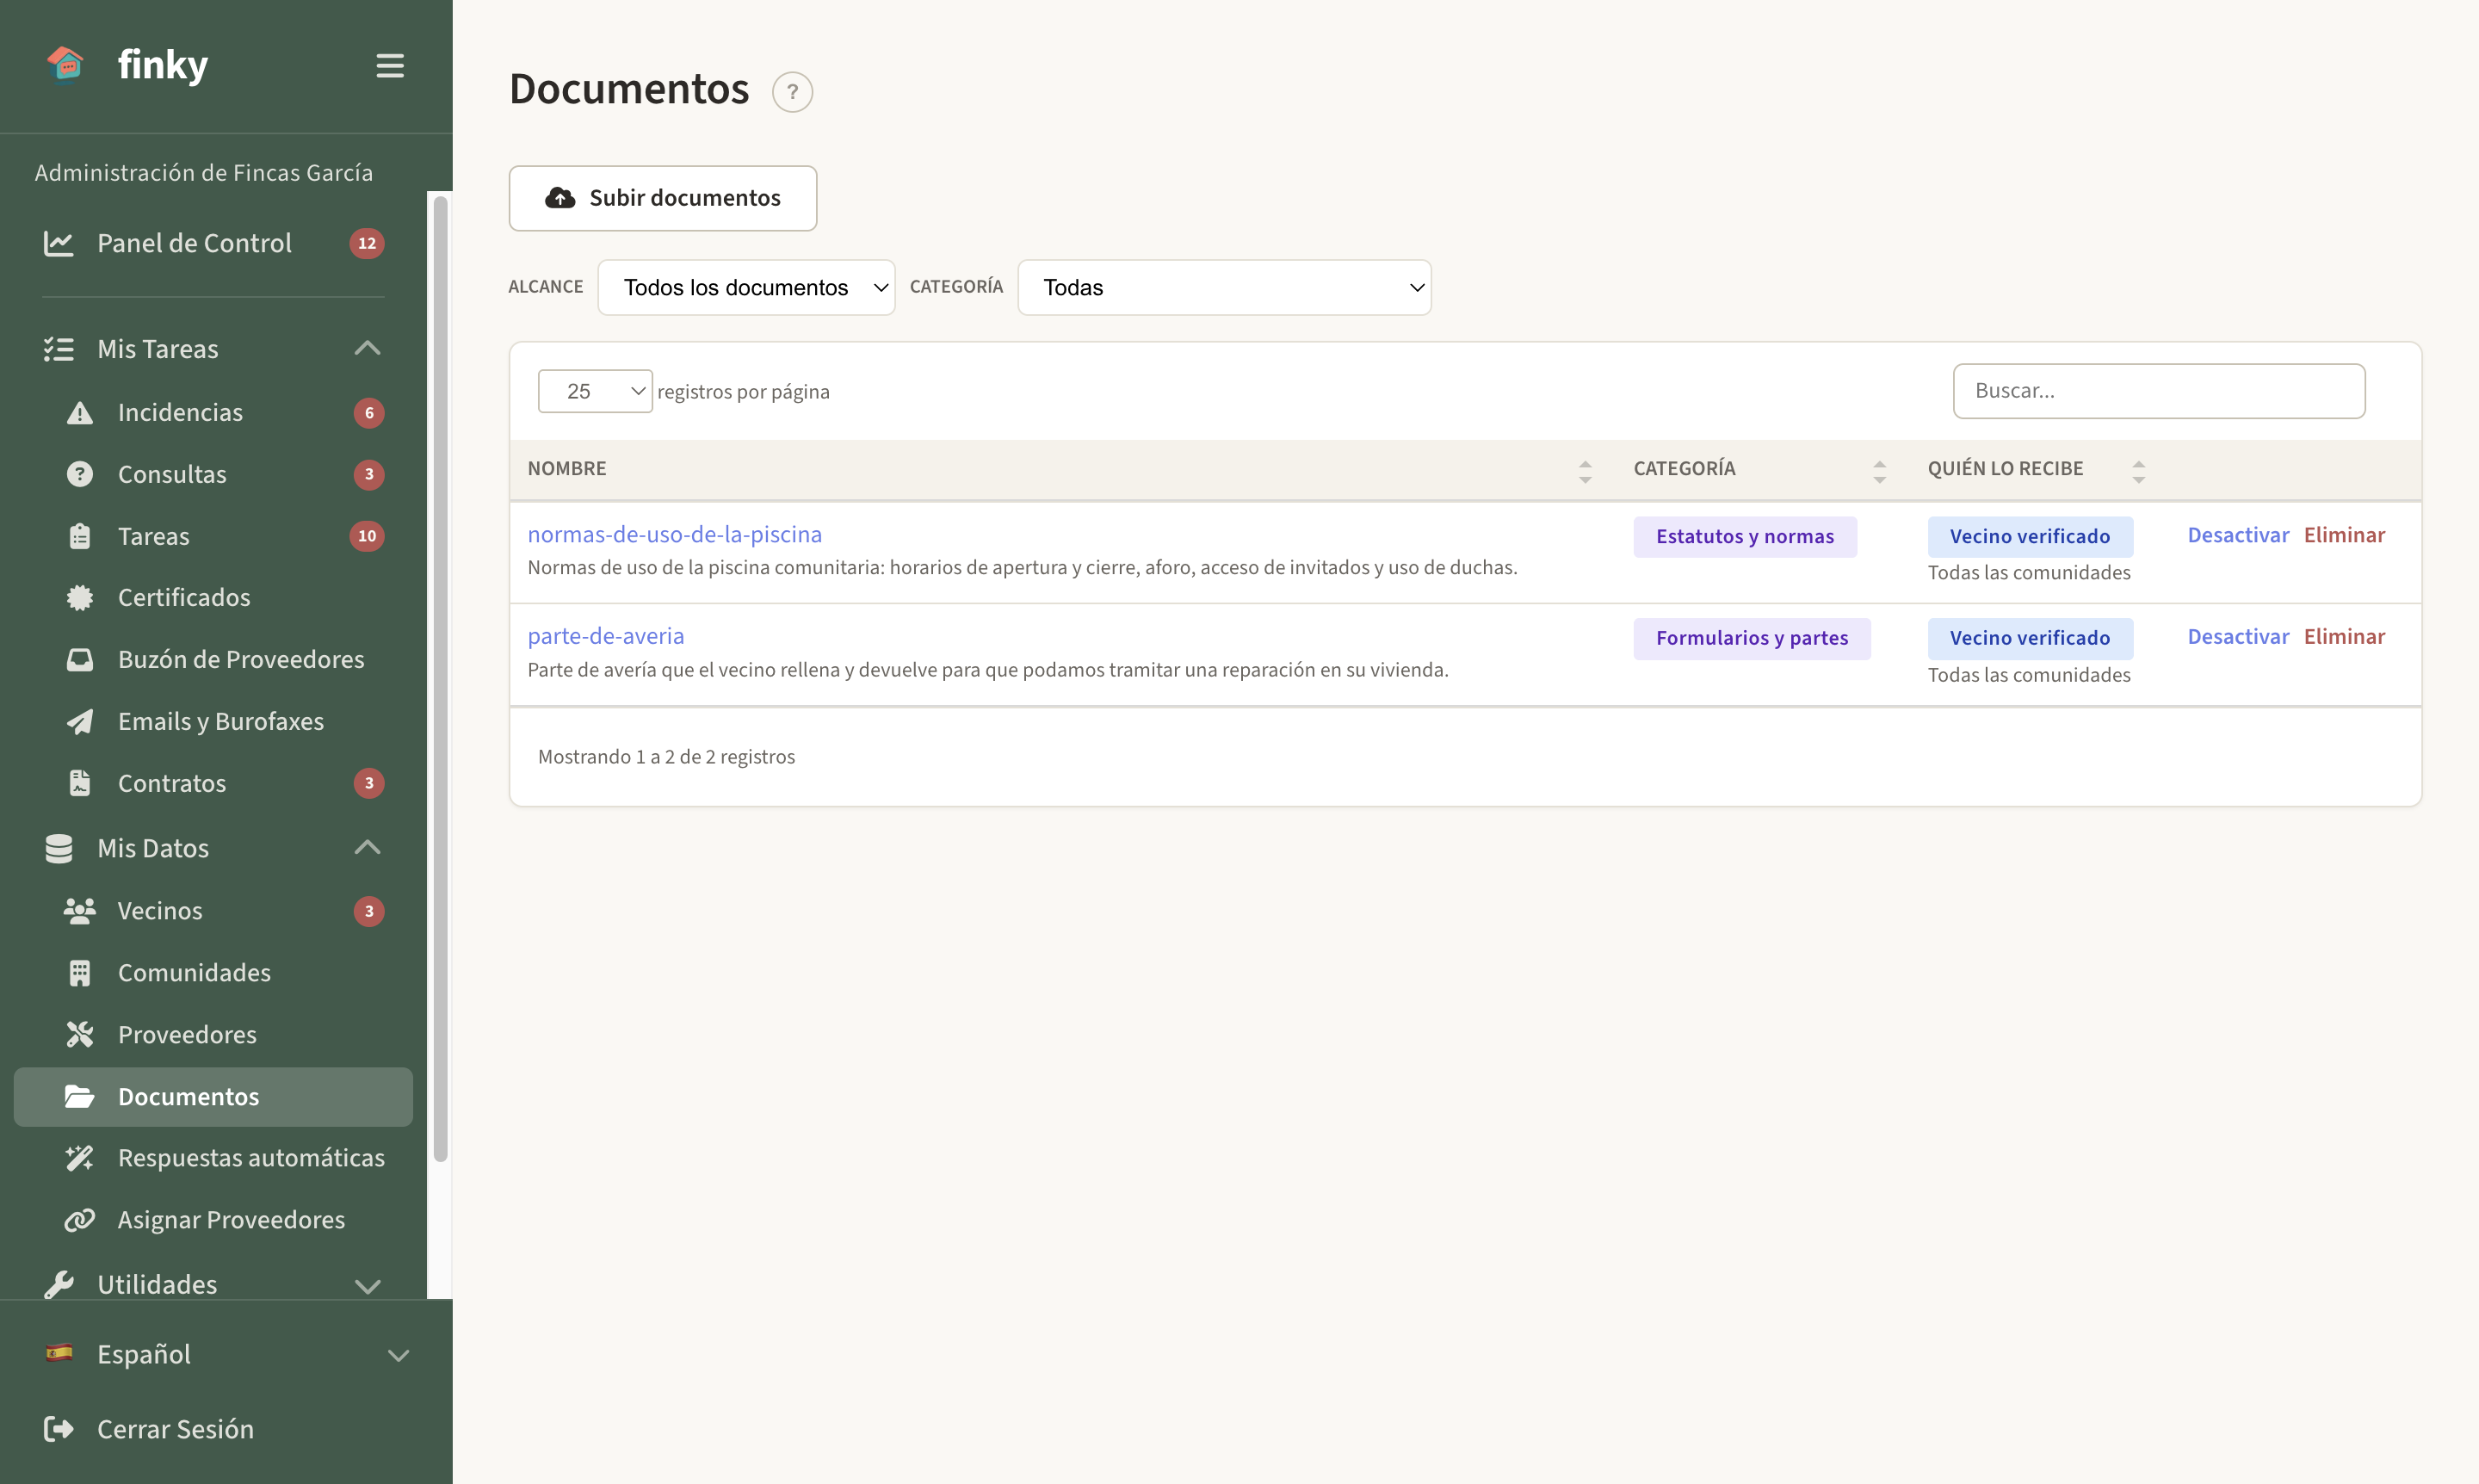The height and width of the screenshot is (1484, 2479).
Task: Open the parte-de-averia document link
Action: click(606, 637)
